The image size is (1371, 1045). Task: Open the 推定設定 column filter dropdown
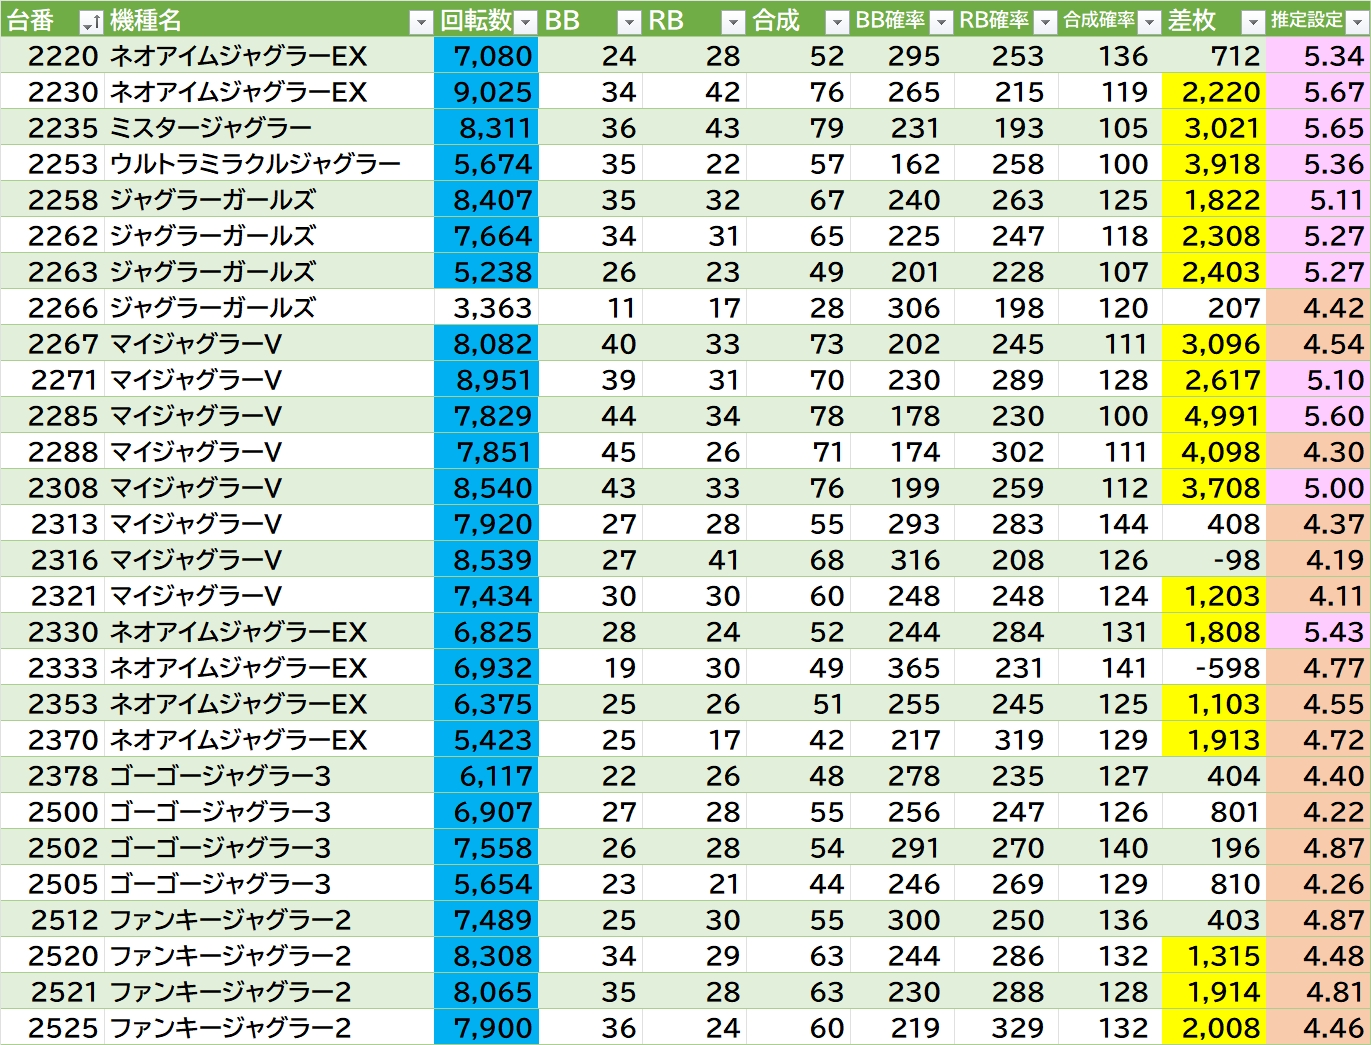click(1357, 22)
